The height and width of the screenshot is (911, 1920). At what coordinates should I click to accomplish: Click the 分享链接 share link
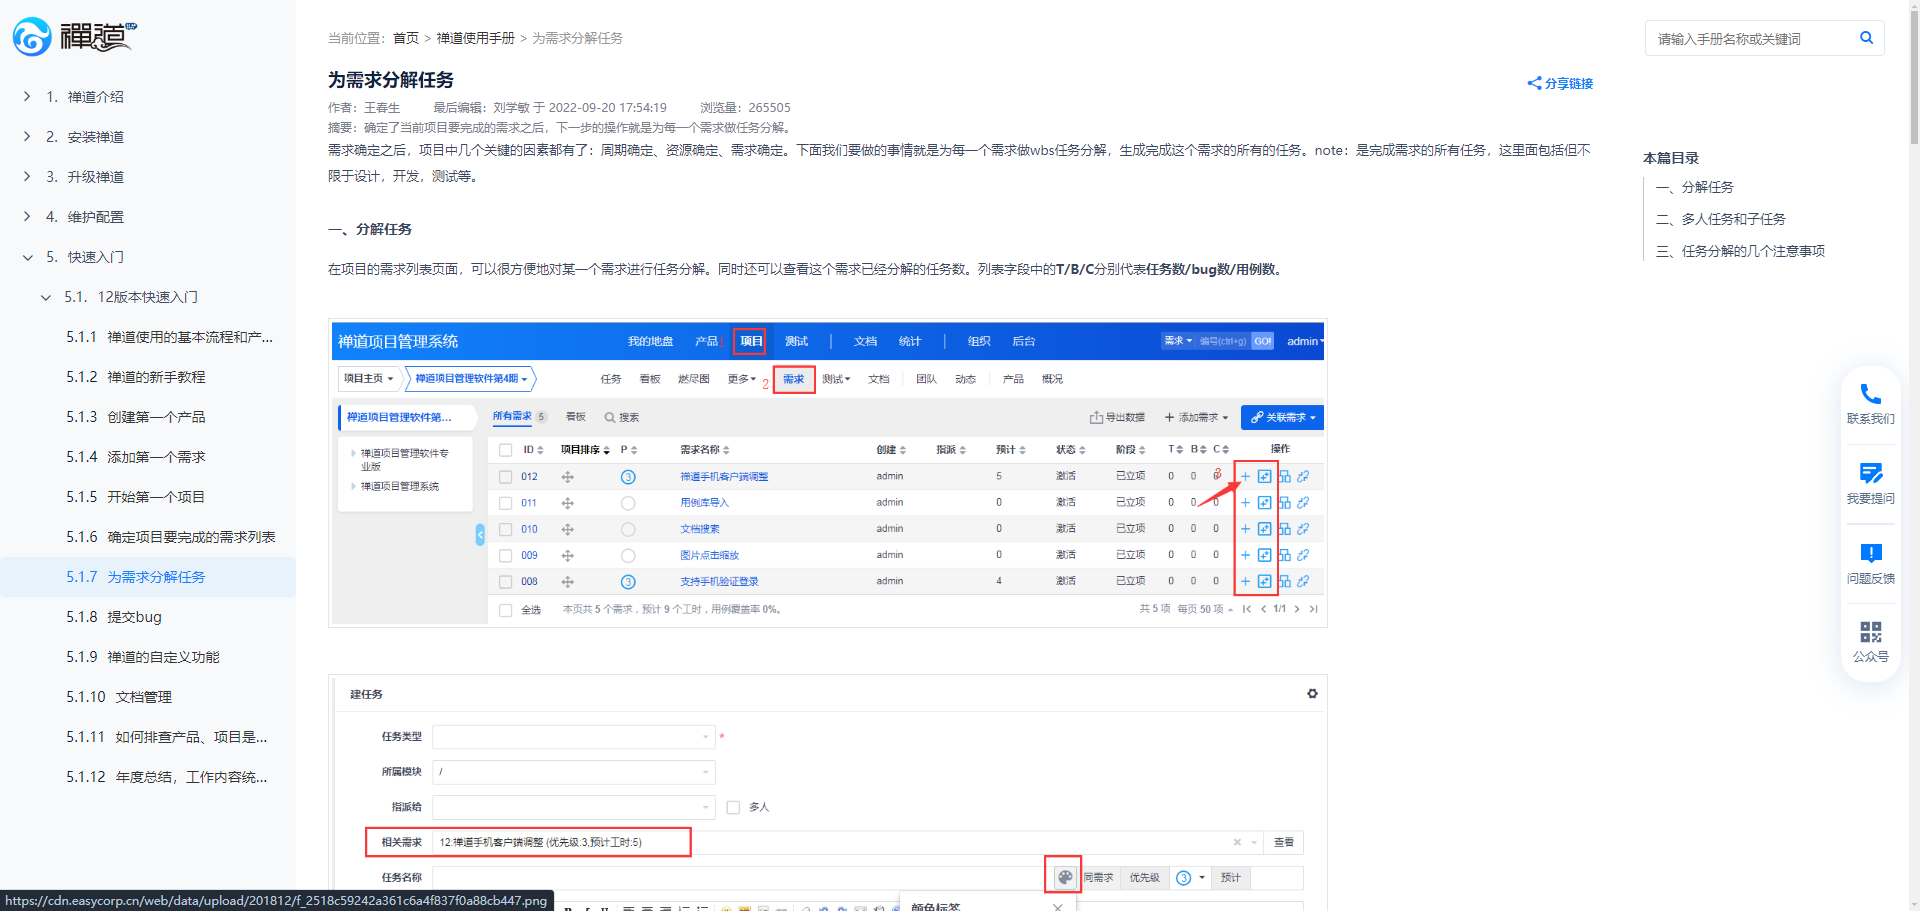click(x=1560, y=83)
